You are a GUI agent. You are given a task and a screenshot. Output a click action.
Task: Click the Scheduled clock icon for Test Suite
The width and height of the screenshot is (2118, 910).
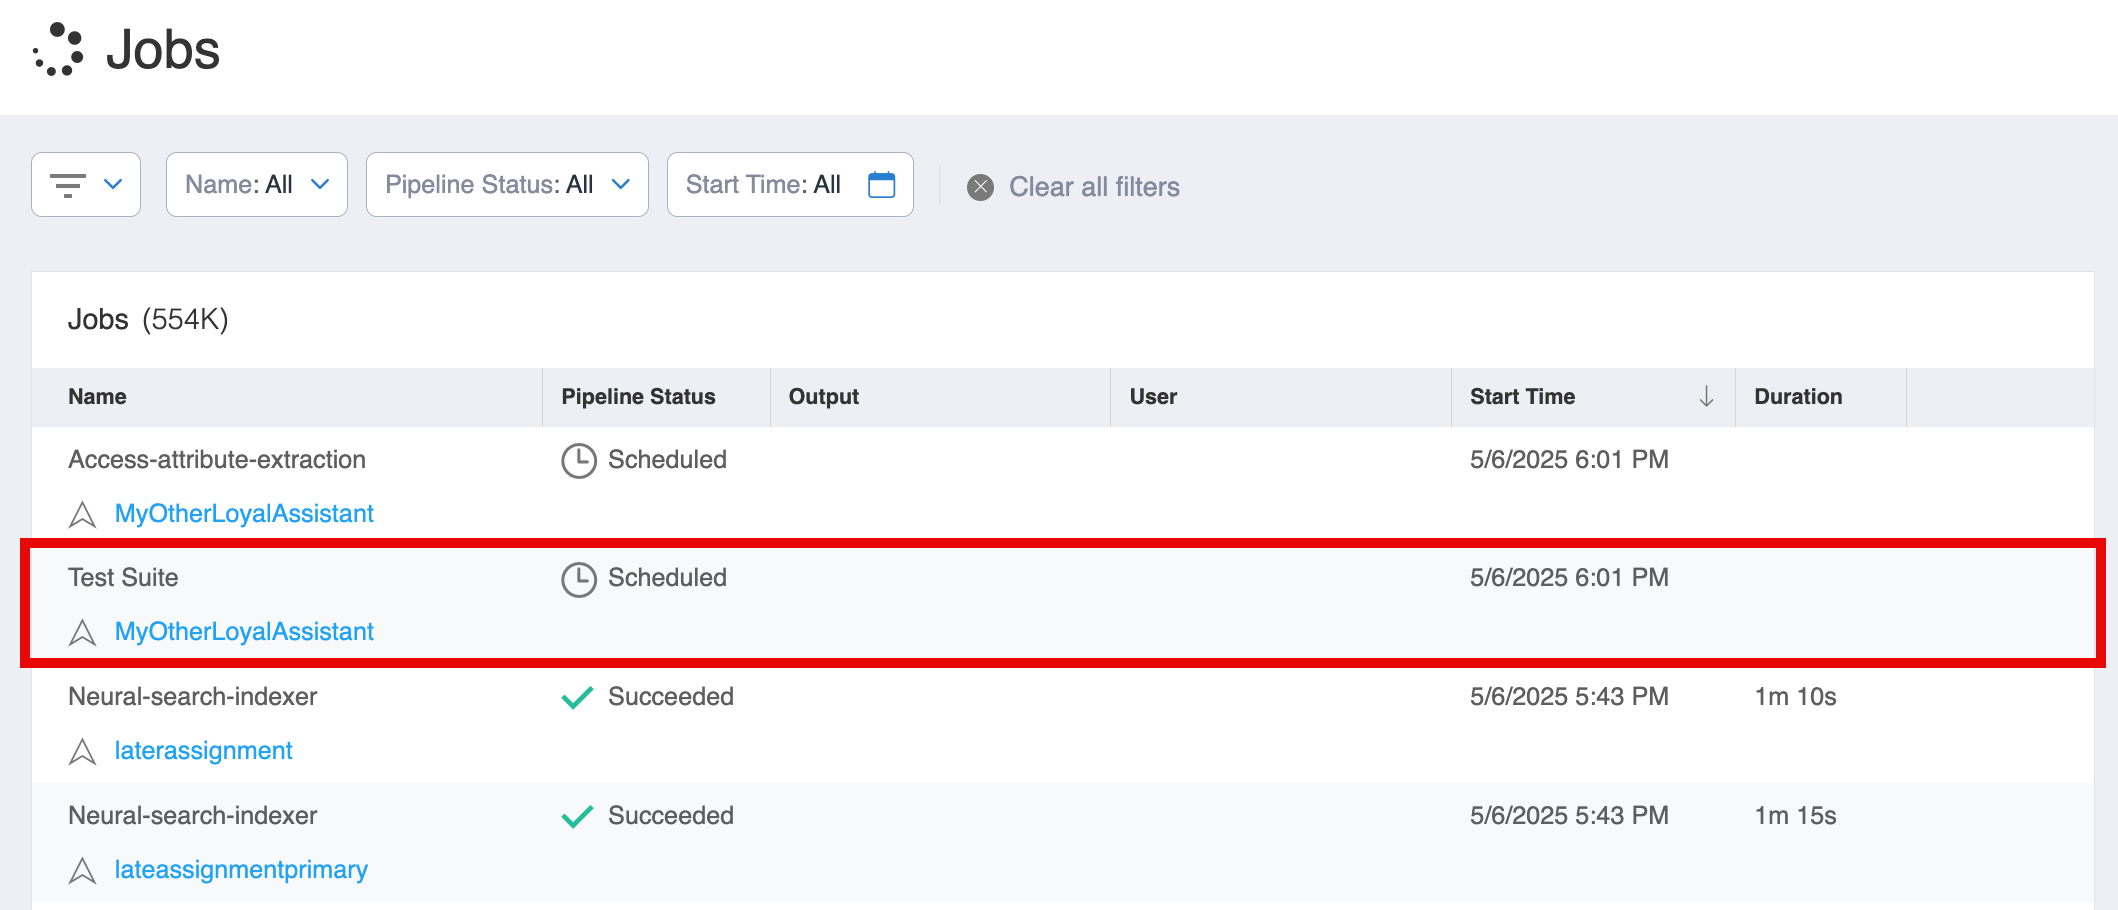(579, 579)
